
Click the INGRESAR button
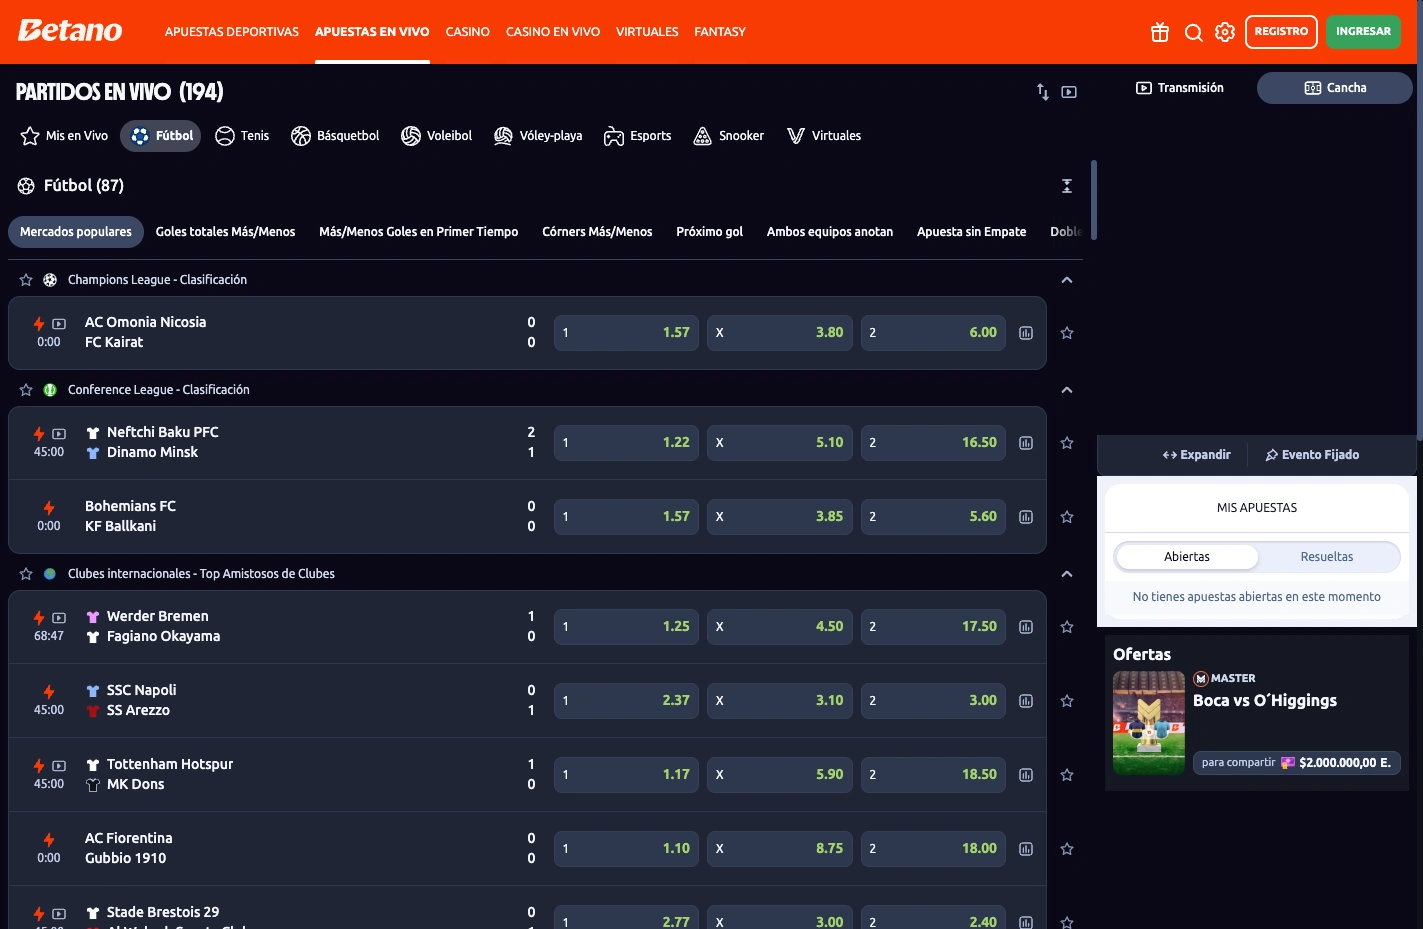point(1363,32)
